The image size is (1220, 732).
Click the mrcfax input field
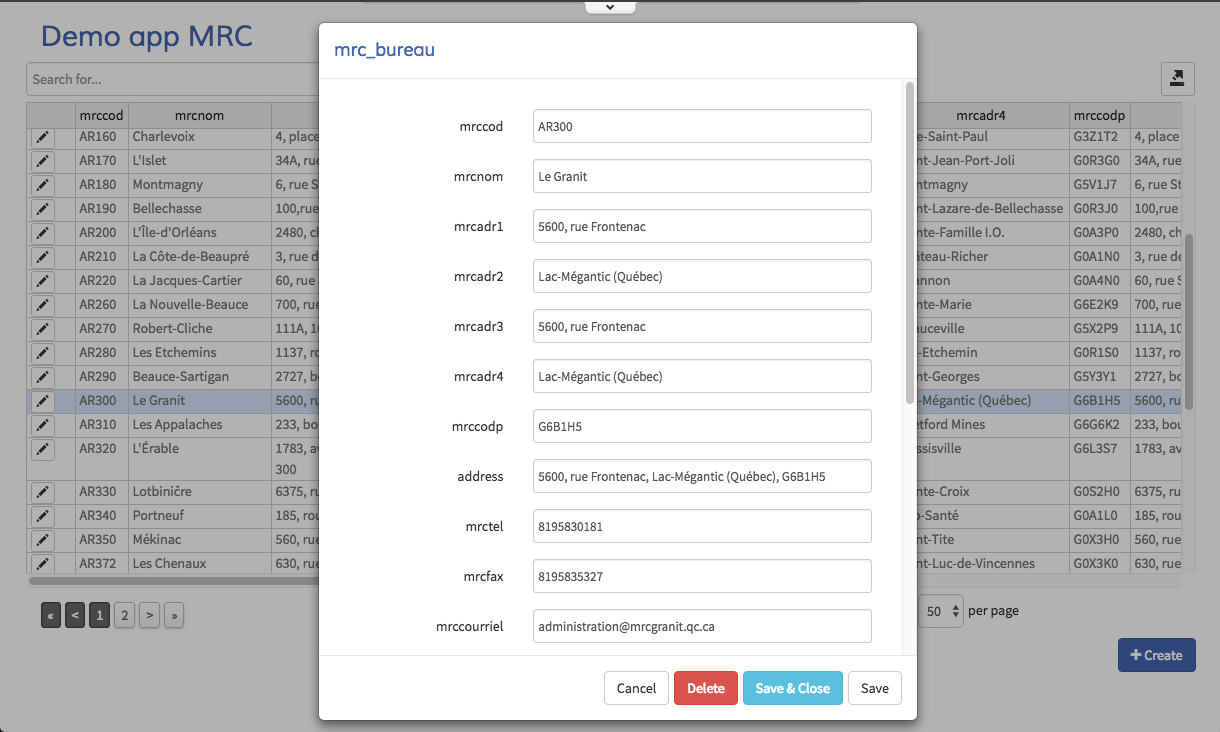(702, 576)
